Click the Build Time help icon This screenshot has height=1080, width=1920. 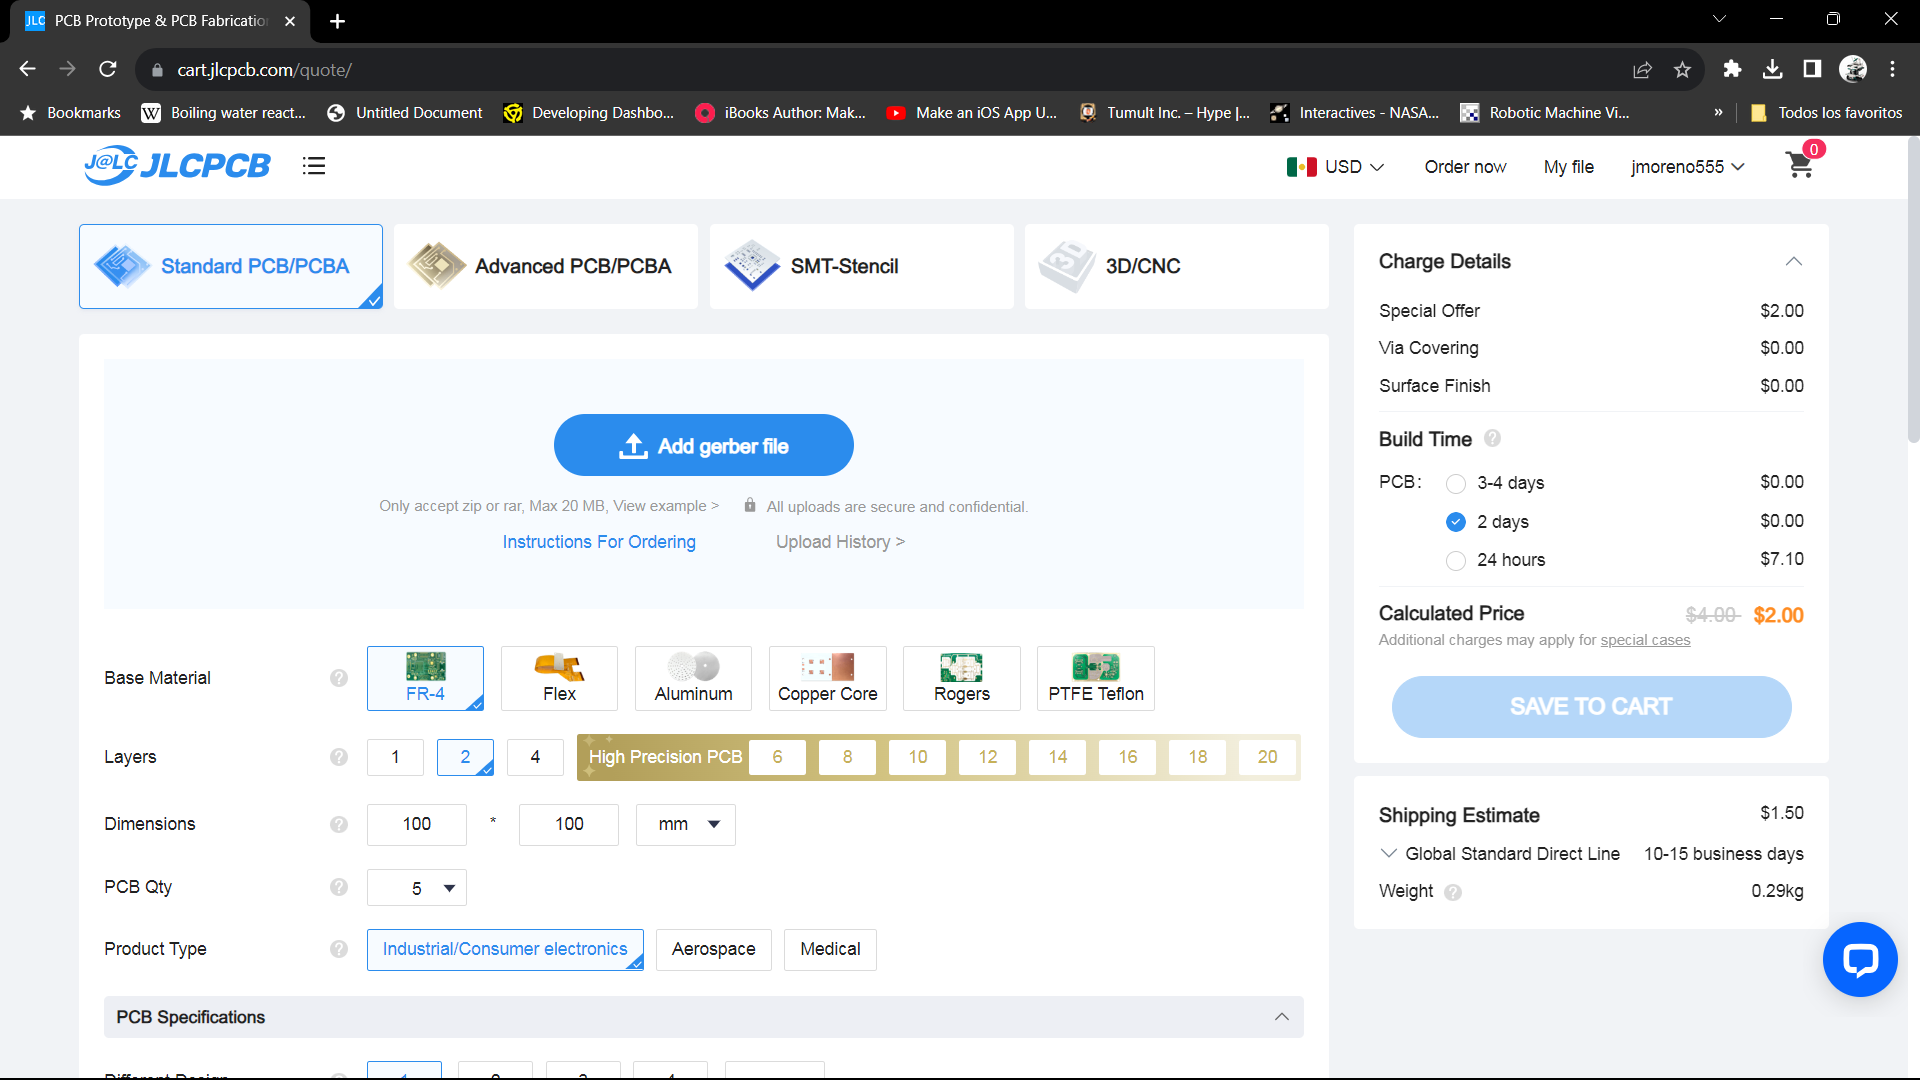click(x=1492, y=439)
